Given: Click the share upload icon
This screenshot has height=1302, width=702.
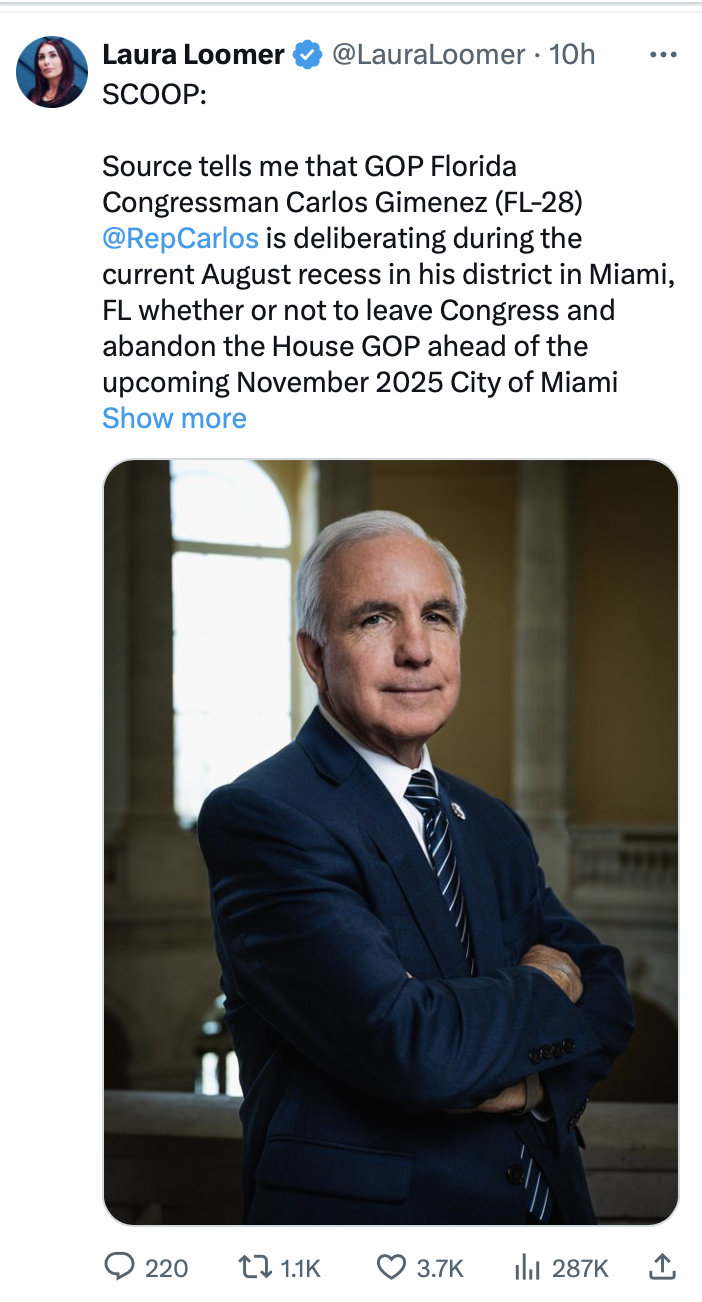Looking at the screenshot, I should 662,1267.
